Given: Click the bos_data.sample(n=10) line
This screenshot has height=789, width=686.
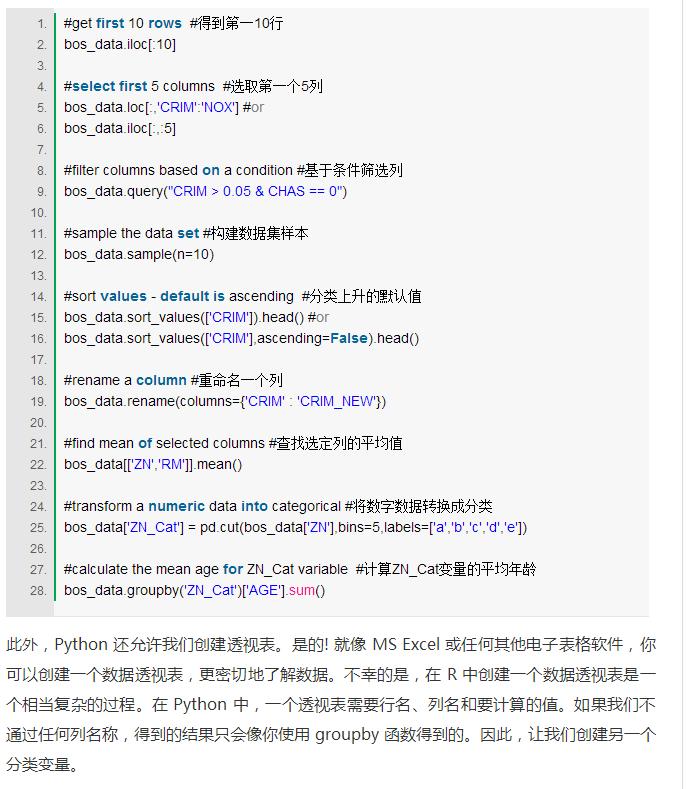Looking at the screenshot, I should 139,254.
